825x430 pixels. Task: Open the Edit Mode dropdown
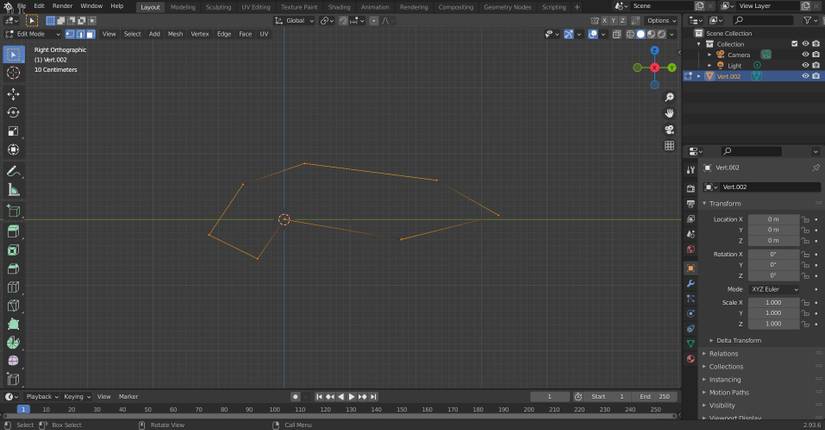[x=32, y=34]
